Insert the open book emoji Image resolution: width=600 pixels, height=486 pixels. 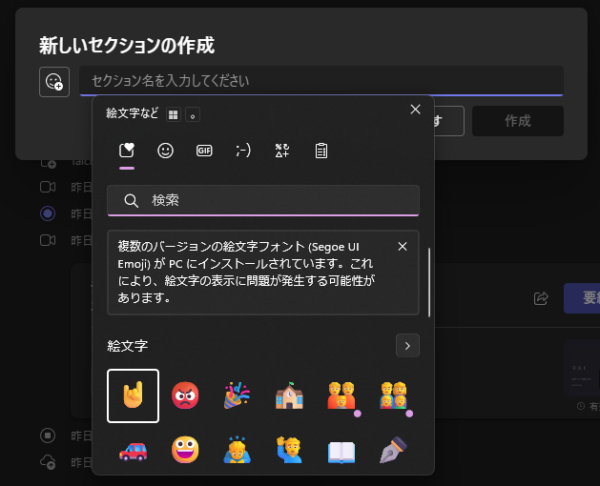341,450
